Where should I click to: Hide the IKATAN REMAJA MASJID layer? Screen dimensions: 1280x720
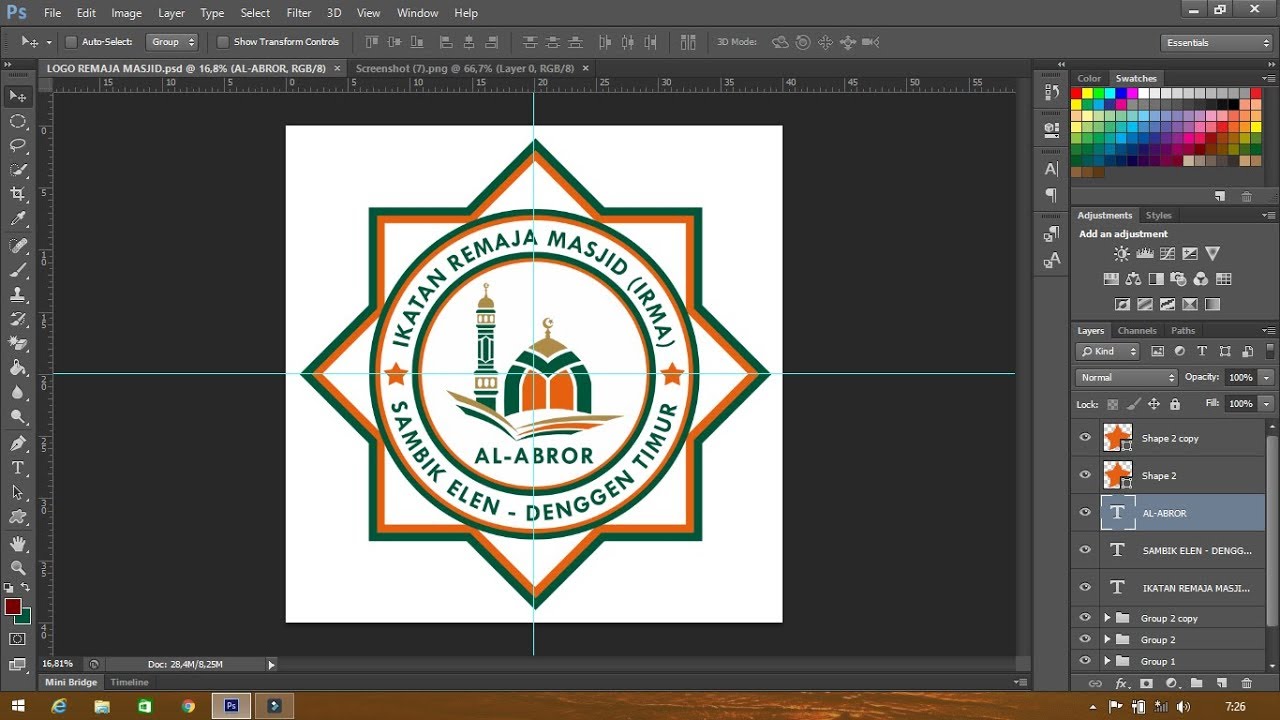[x=1085, y=587]
